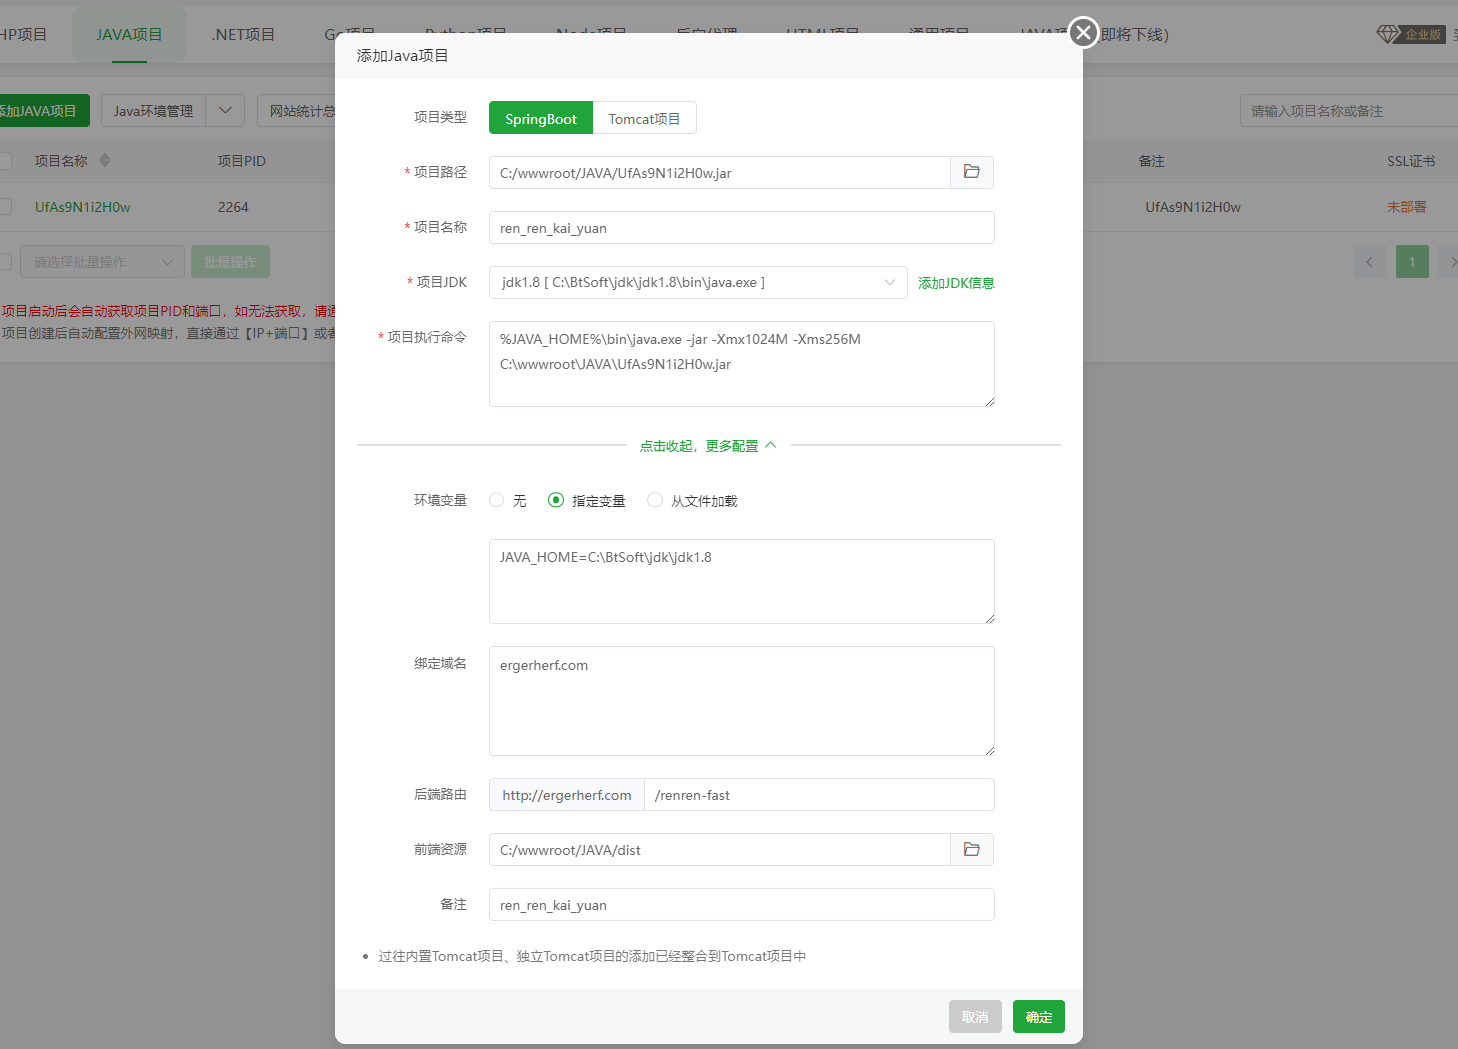Close the Add Java project dialog
1458x1049 pixels.
1083,33
